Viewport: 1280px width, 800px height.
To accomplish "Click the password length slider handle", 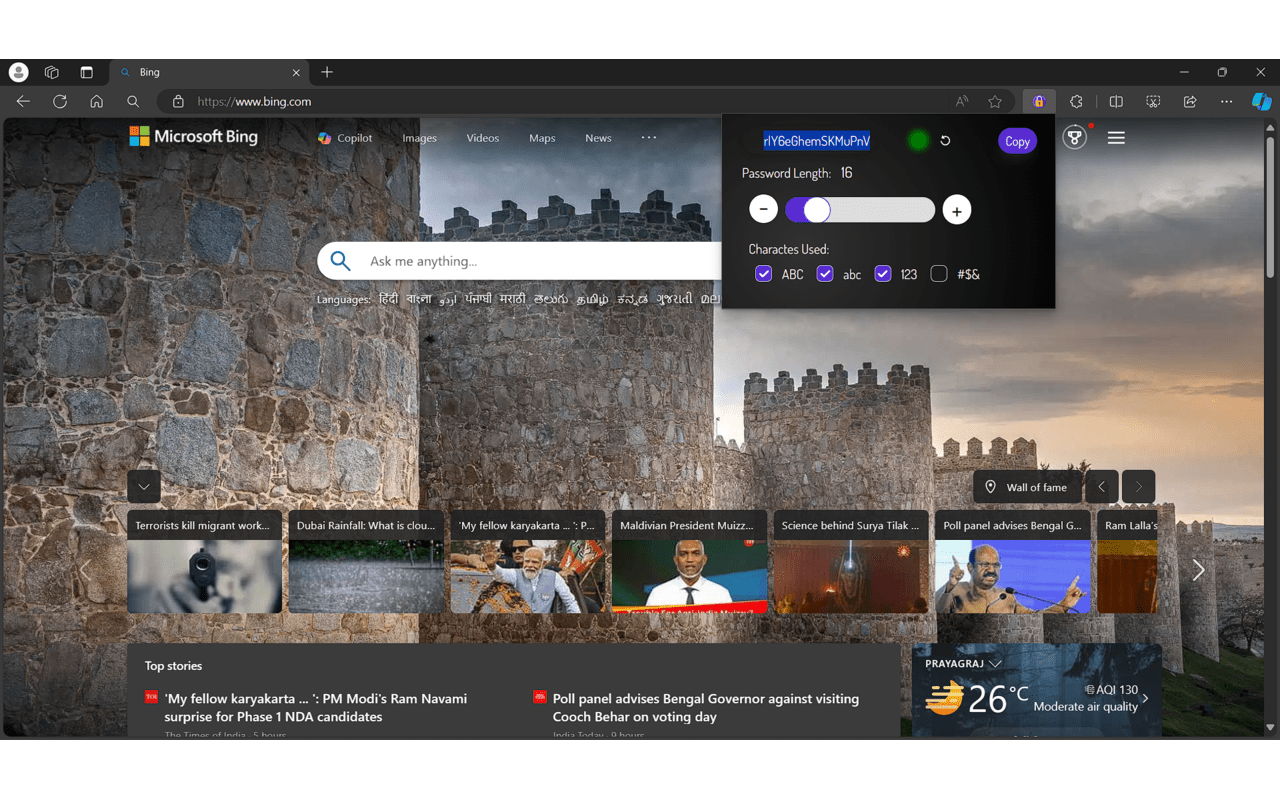I will coord(817,209).
